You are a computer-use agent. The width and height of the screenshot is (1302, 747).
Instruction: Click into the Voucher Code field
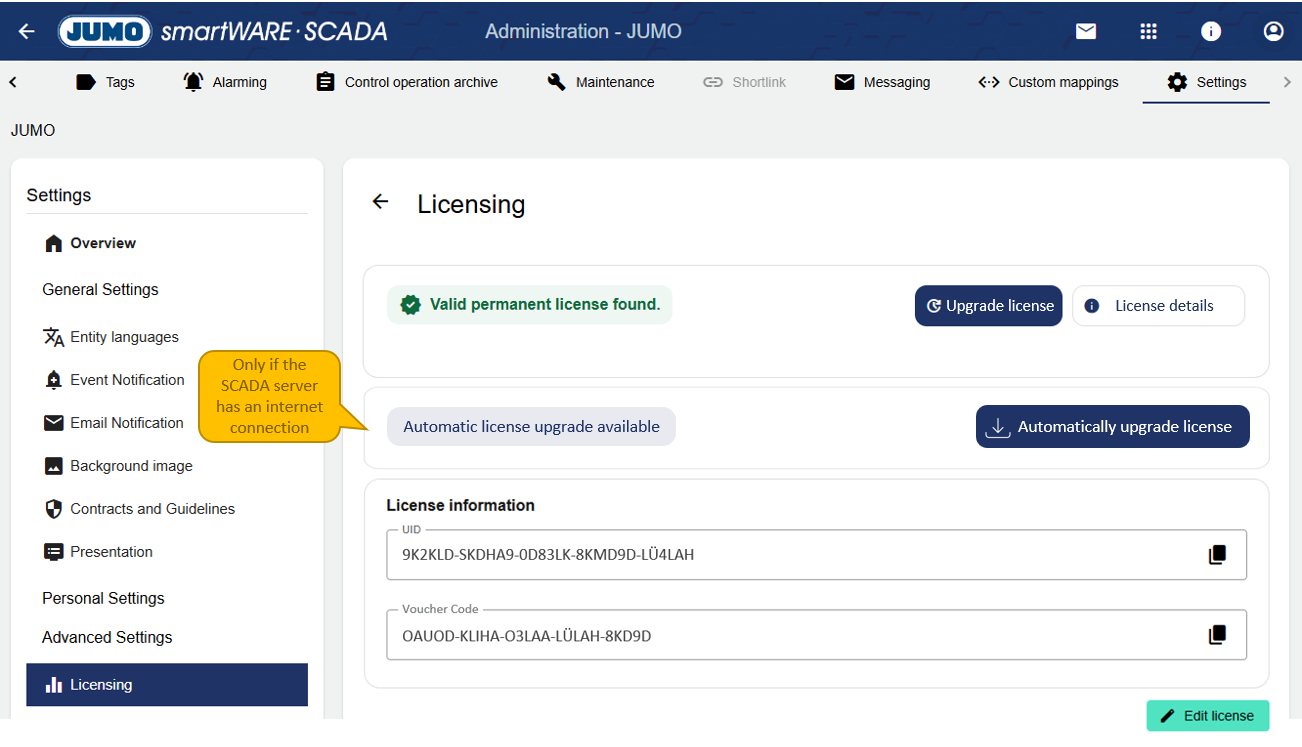point(817,635)
